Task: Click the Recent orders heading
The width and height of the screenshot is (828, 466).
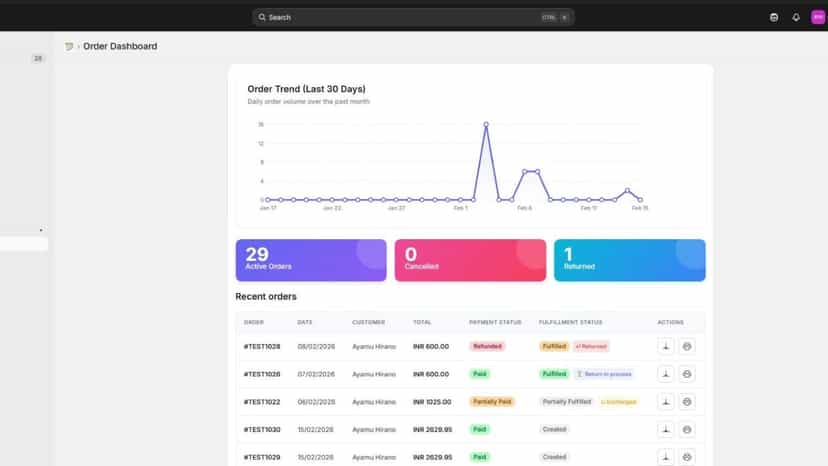Action: pos(266,297)
